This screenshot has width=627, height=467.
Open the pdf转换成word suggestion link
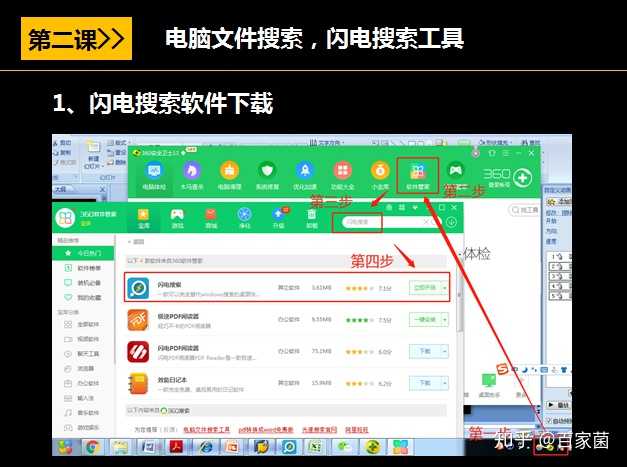266,429
